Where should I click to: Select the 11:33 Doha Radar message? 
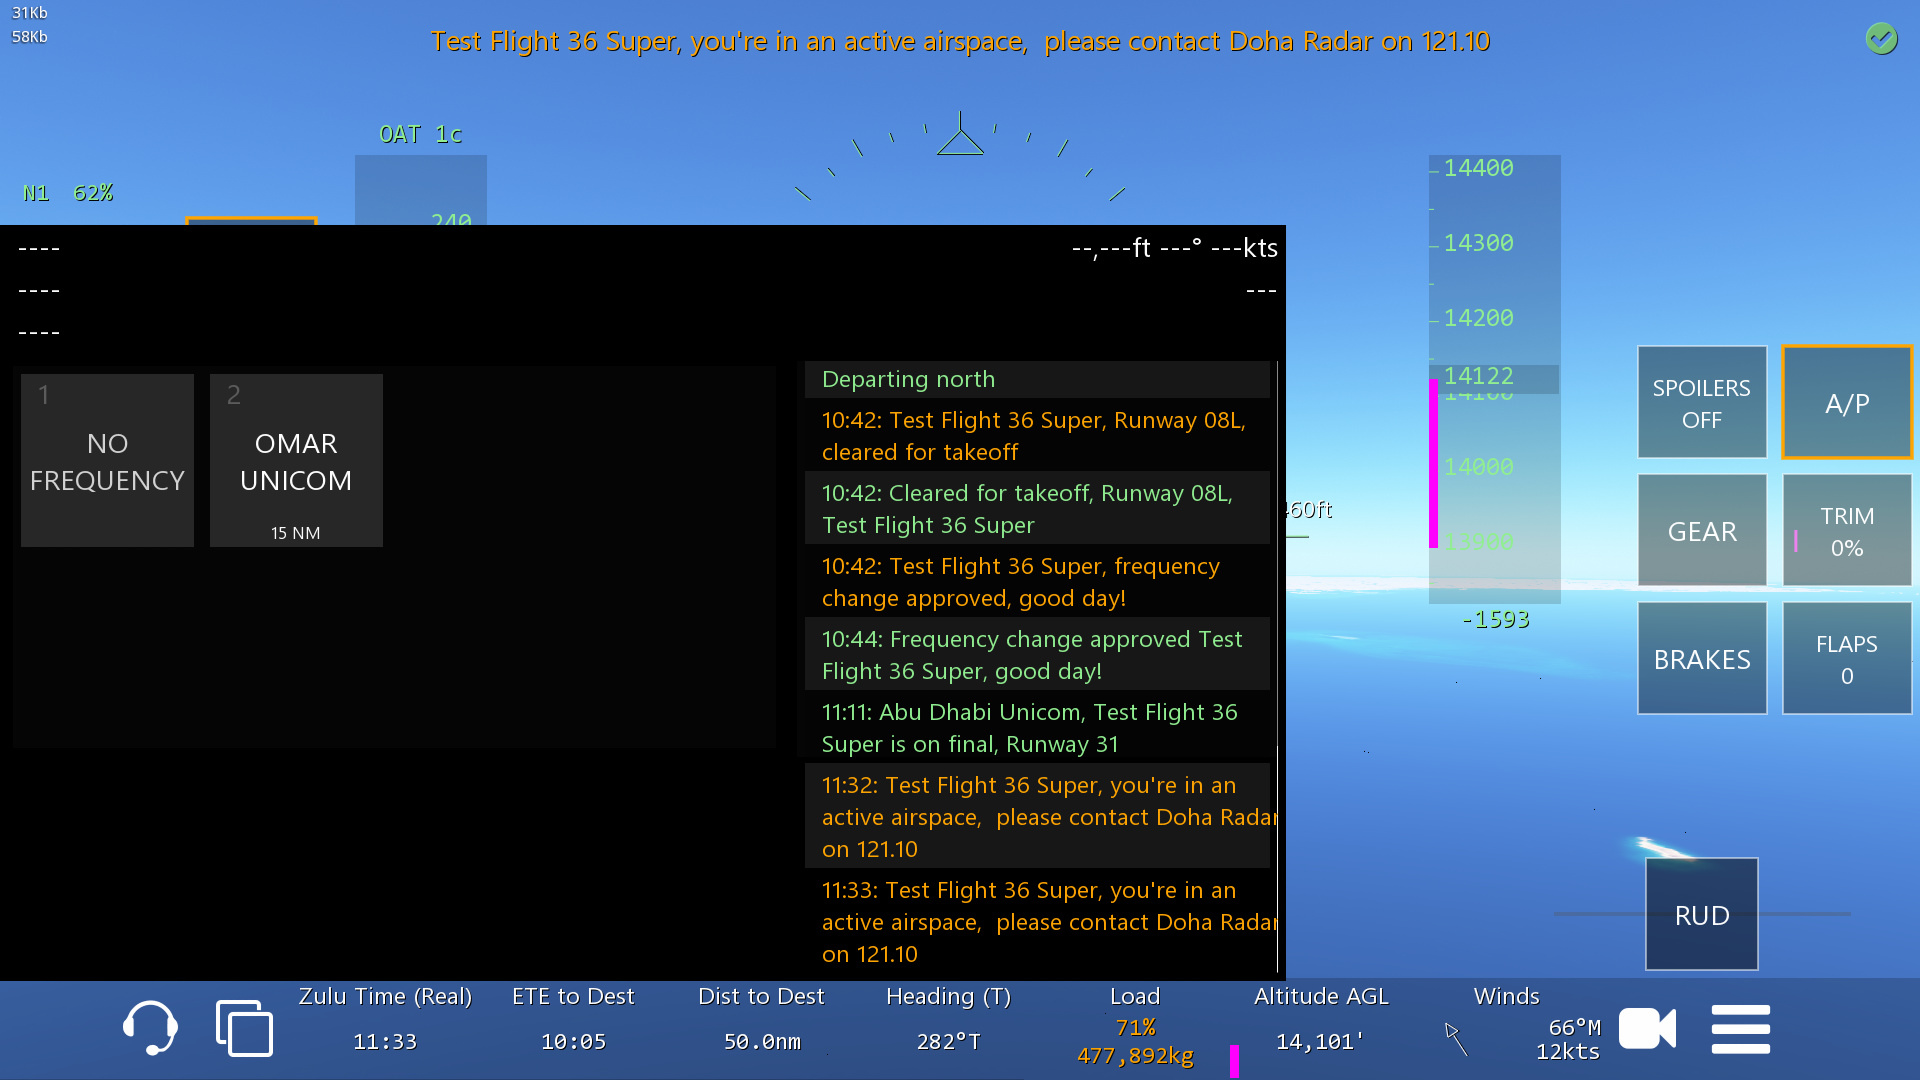coord(1037,922)
